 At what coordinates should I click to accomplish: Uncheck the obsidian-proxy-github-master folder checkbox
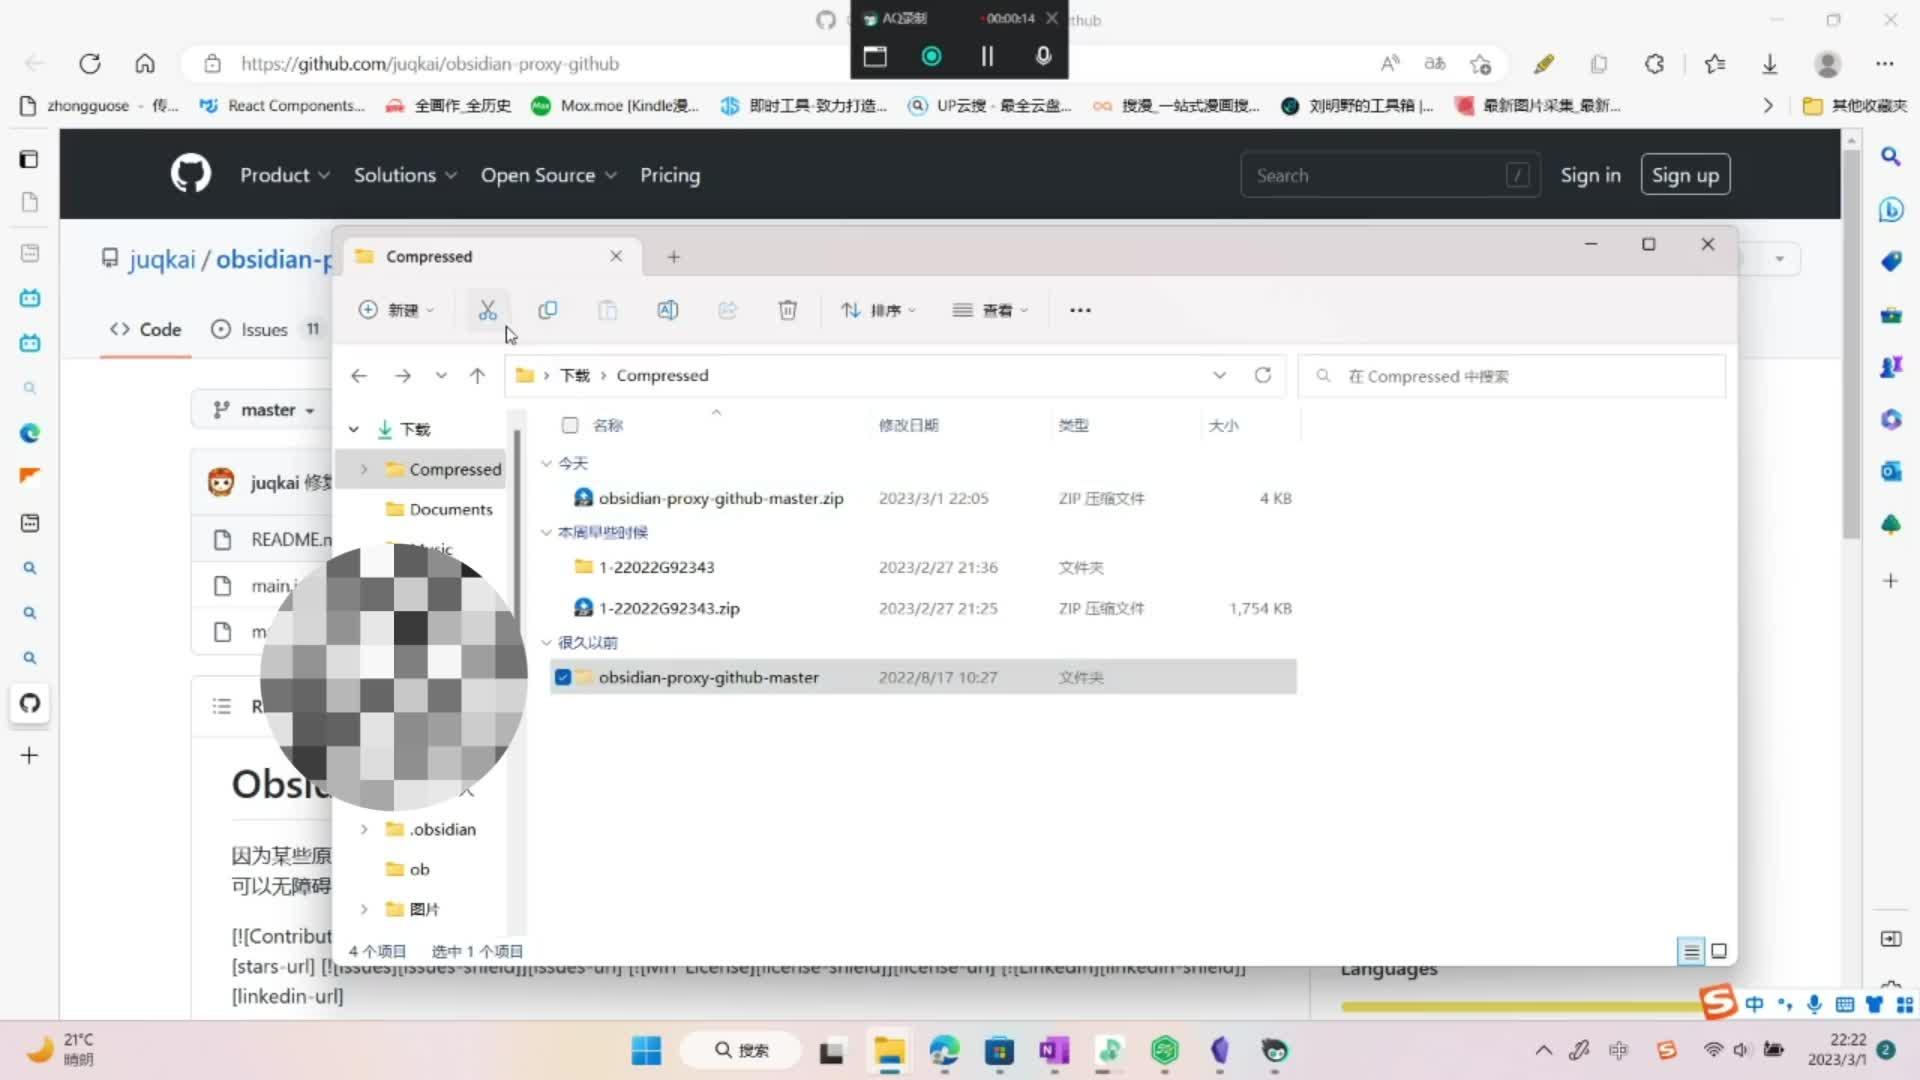[x=563, y=677]
